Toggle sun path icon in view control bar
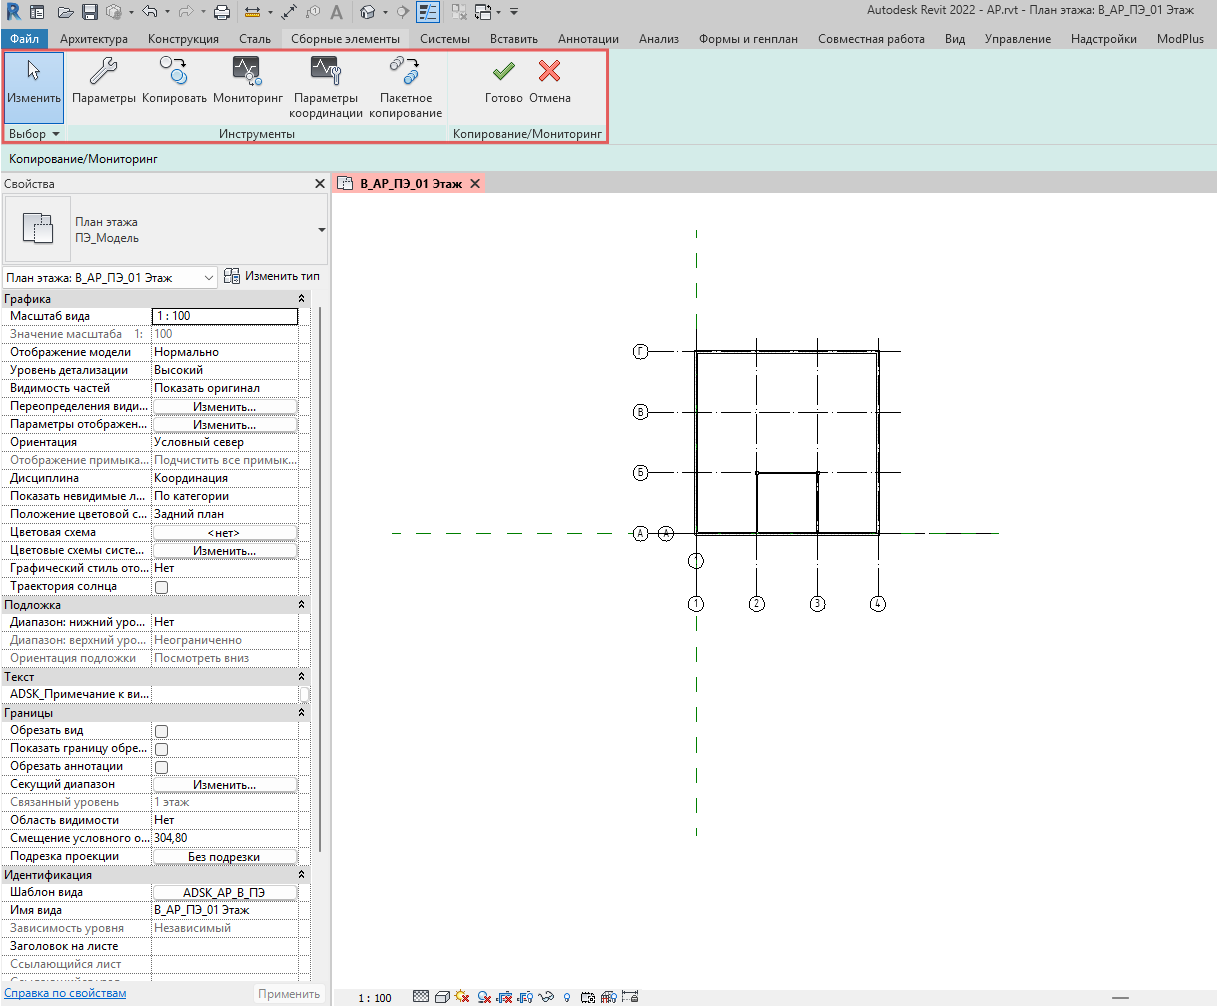1217x1006 pixels. 462,997
